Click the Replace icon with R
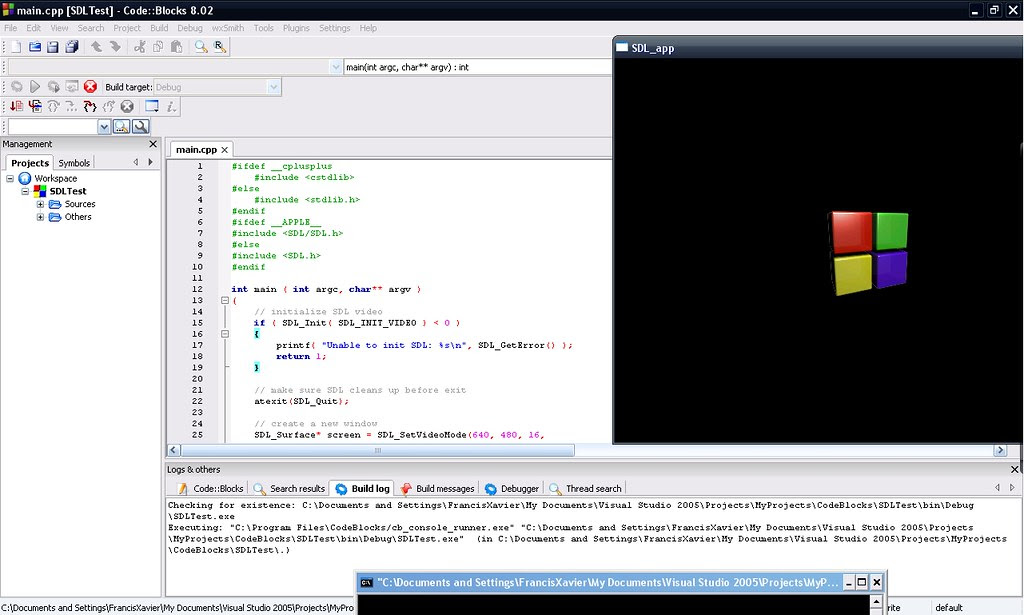1024x615 pixels. tap(220, 47)
